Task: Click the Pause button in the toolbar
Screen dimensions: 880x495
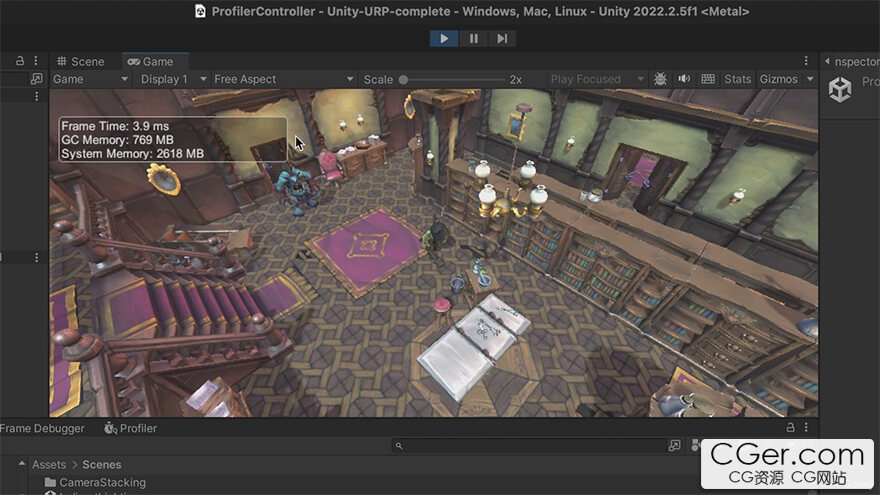Action: [474, 38]
